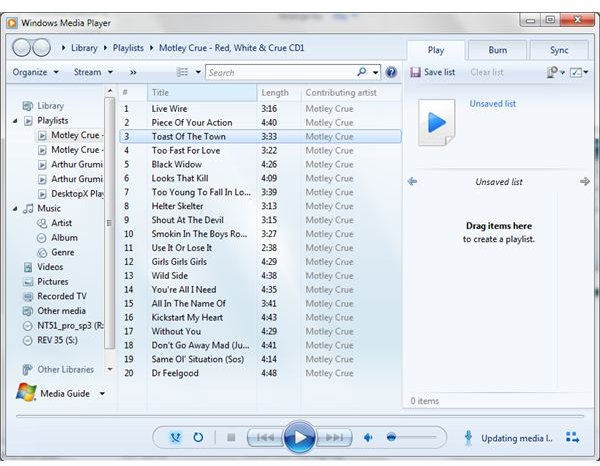Switch to Now Playing view icon
Image resolution: width=600 pixels, height=466 pixels.
[572, 437]
